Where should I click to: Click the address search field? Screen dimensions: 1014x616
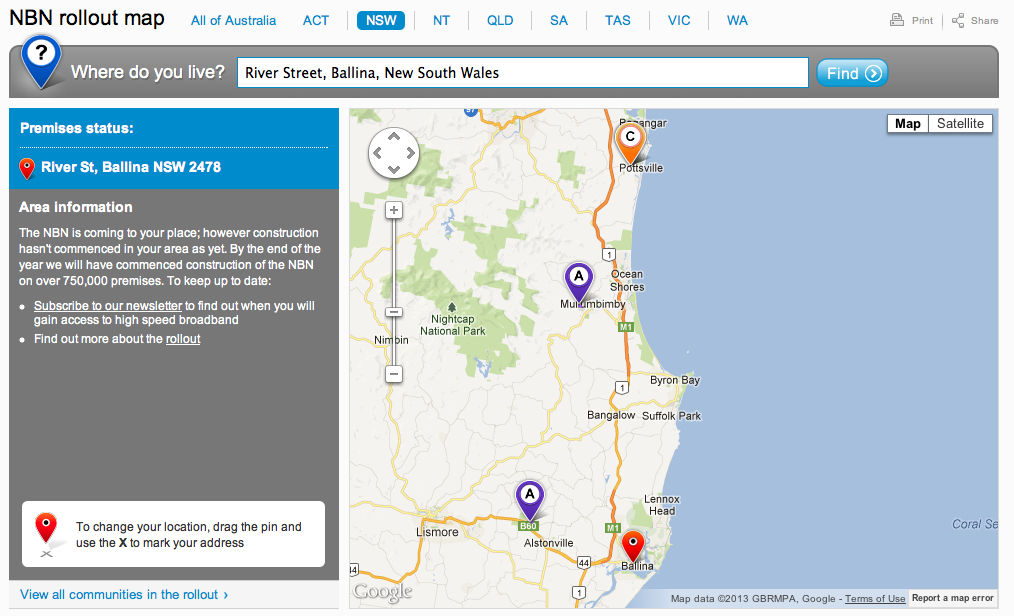523,72
